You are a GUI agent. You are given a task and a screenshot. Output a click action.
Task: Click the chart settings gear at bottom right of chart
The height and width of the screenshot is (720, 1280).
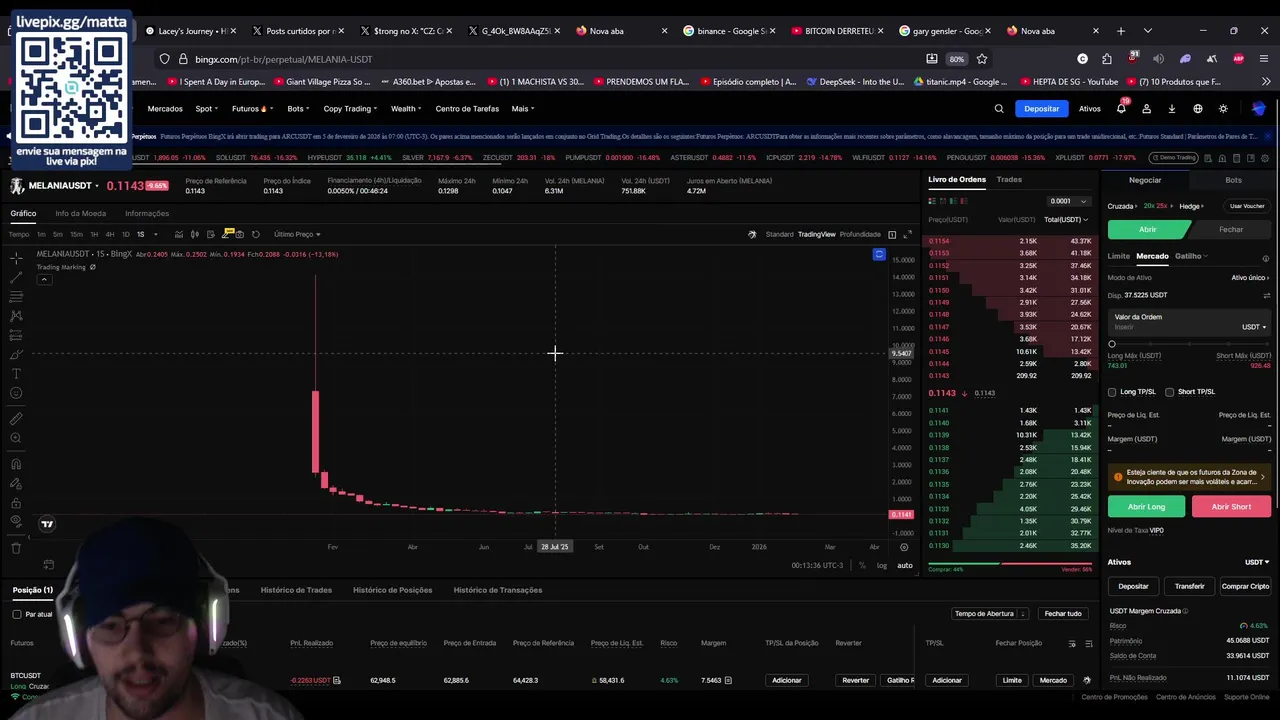(x=904, y=547)
